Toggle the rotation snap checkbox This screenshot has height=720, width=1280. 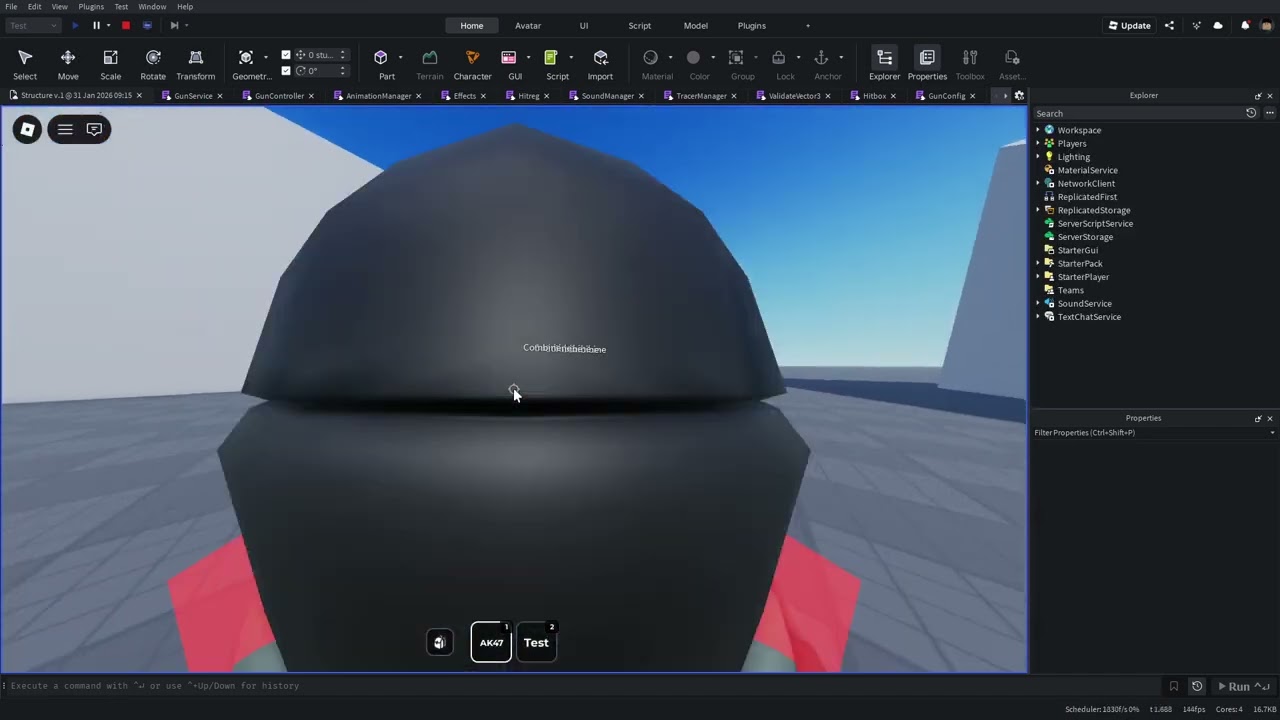coord(286,71)
